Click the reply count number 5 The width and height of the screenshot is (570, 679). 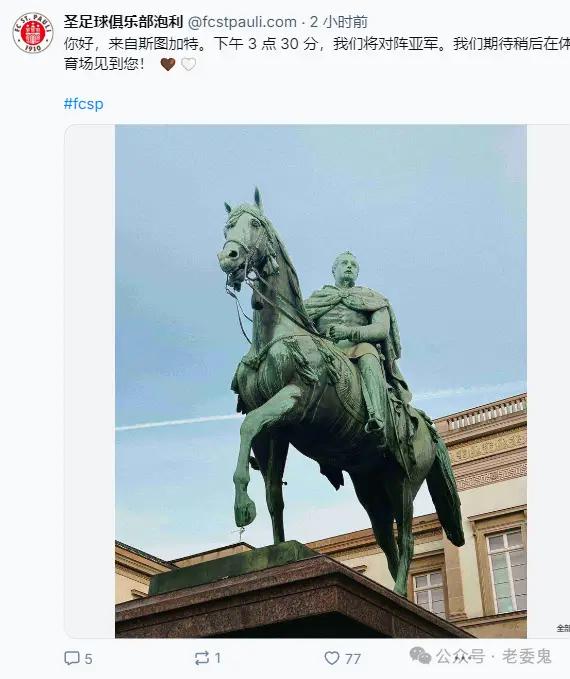pos(88,659)
